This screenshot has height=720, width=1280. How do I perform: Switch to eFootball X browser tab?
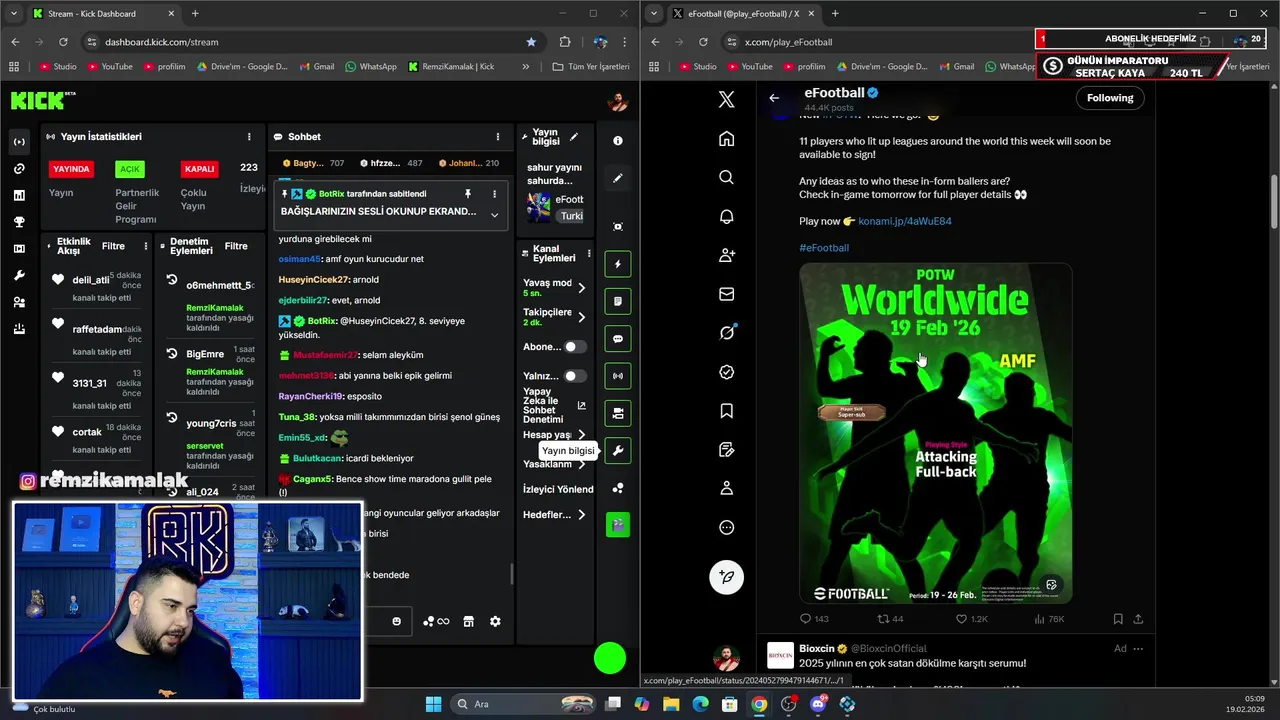pos(744,14)
